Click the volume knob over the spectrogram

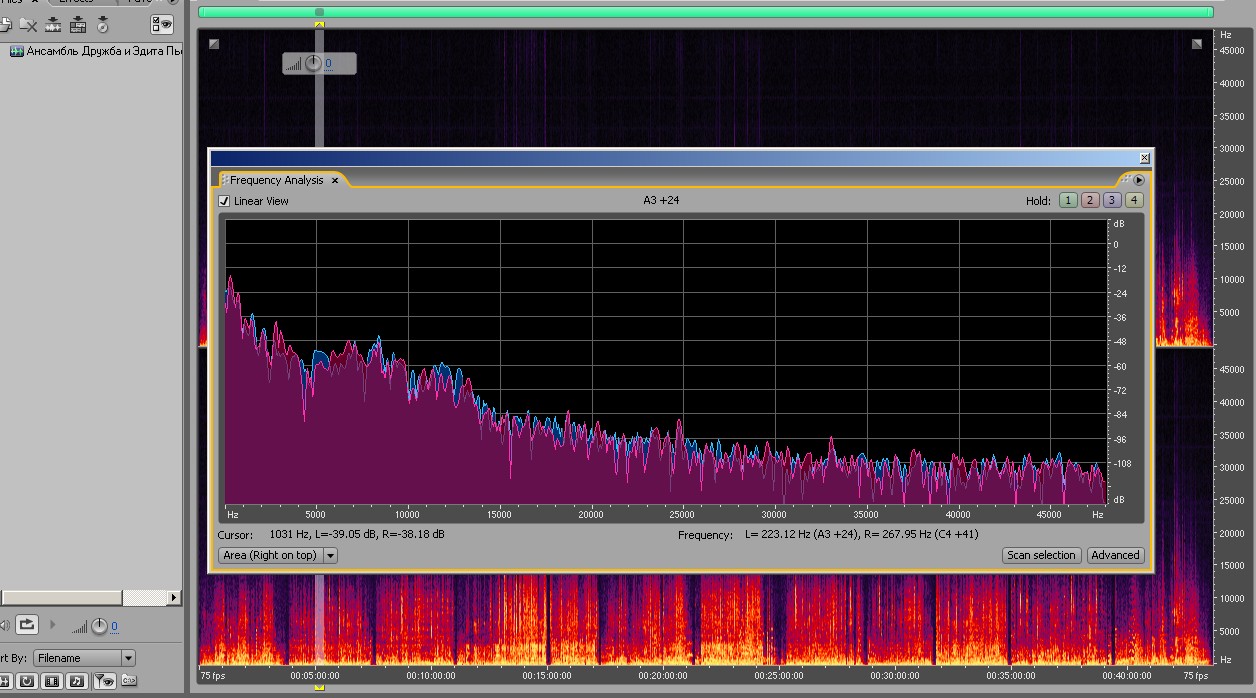tap(313, 64)
